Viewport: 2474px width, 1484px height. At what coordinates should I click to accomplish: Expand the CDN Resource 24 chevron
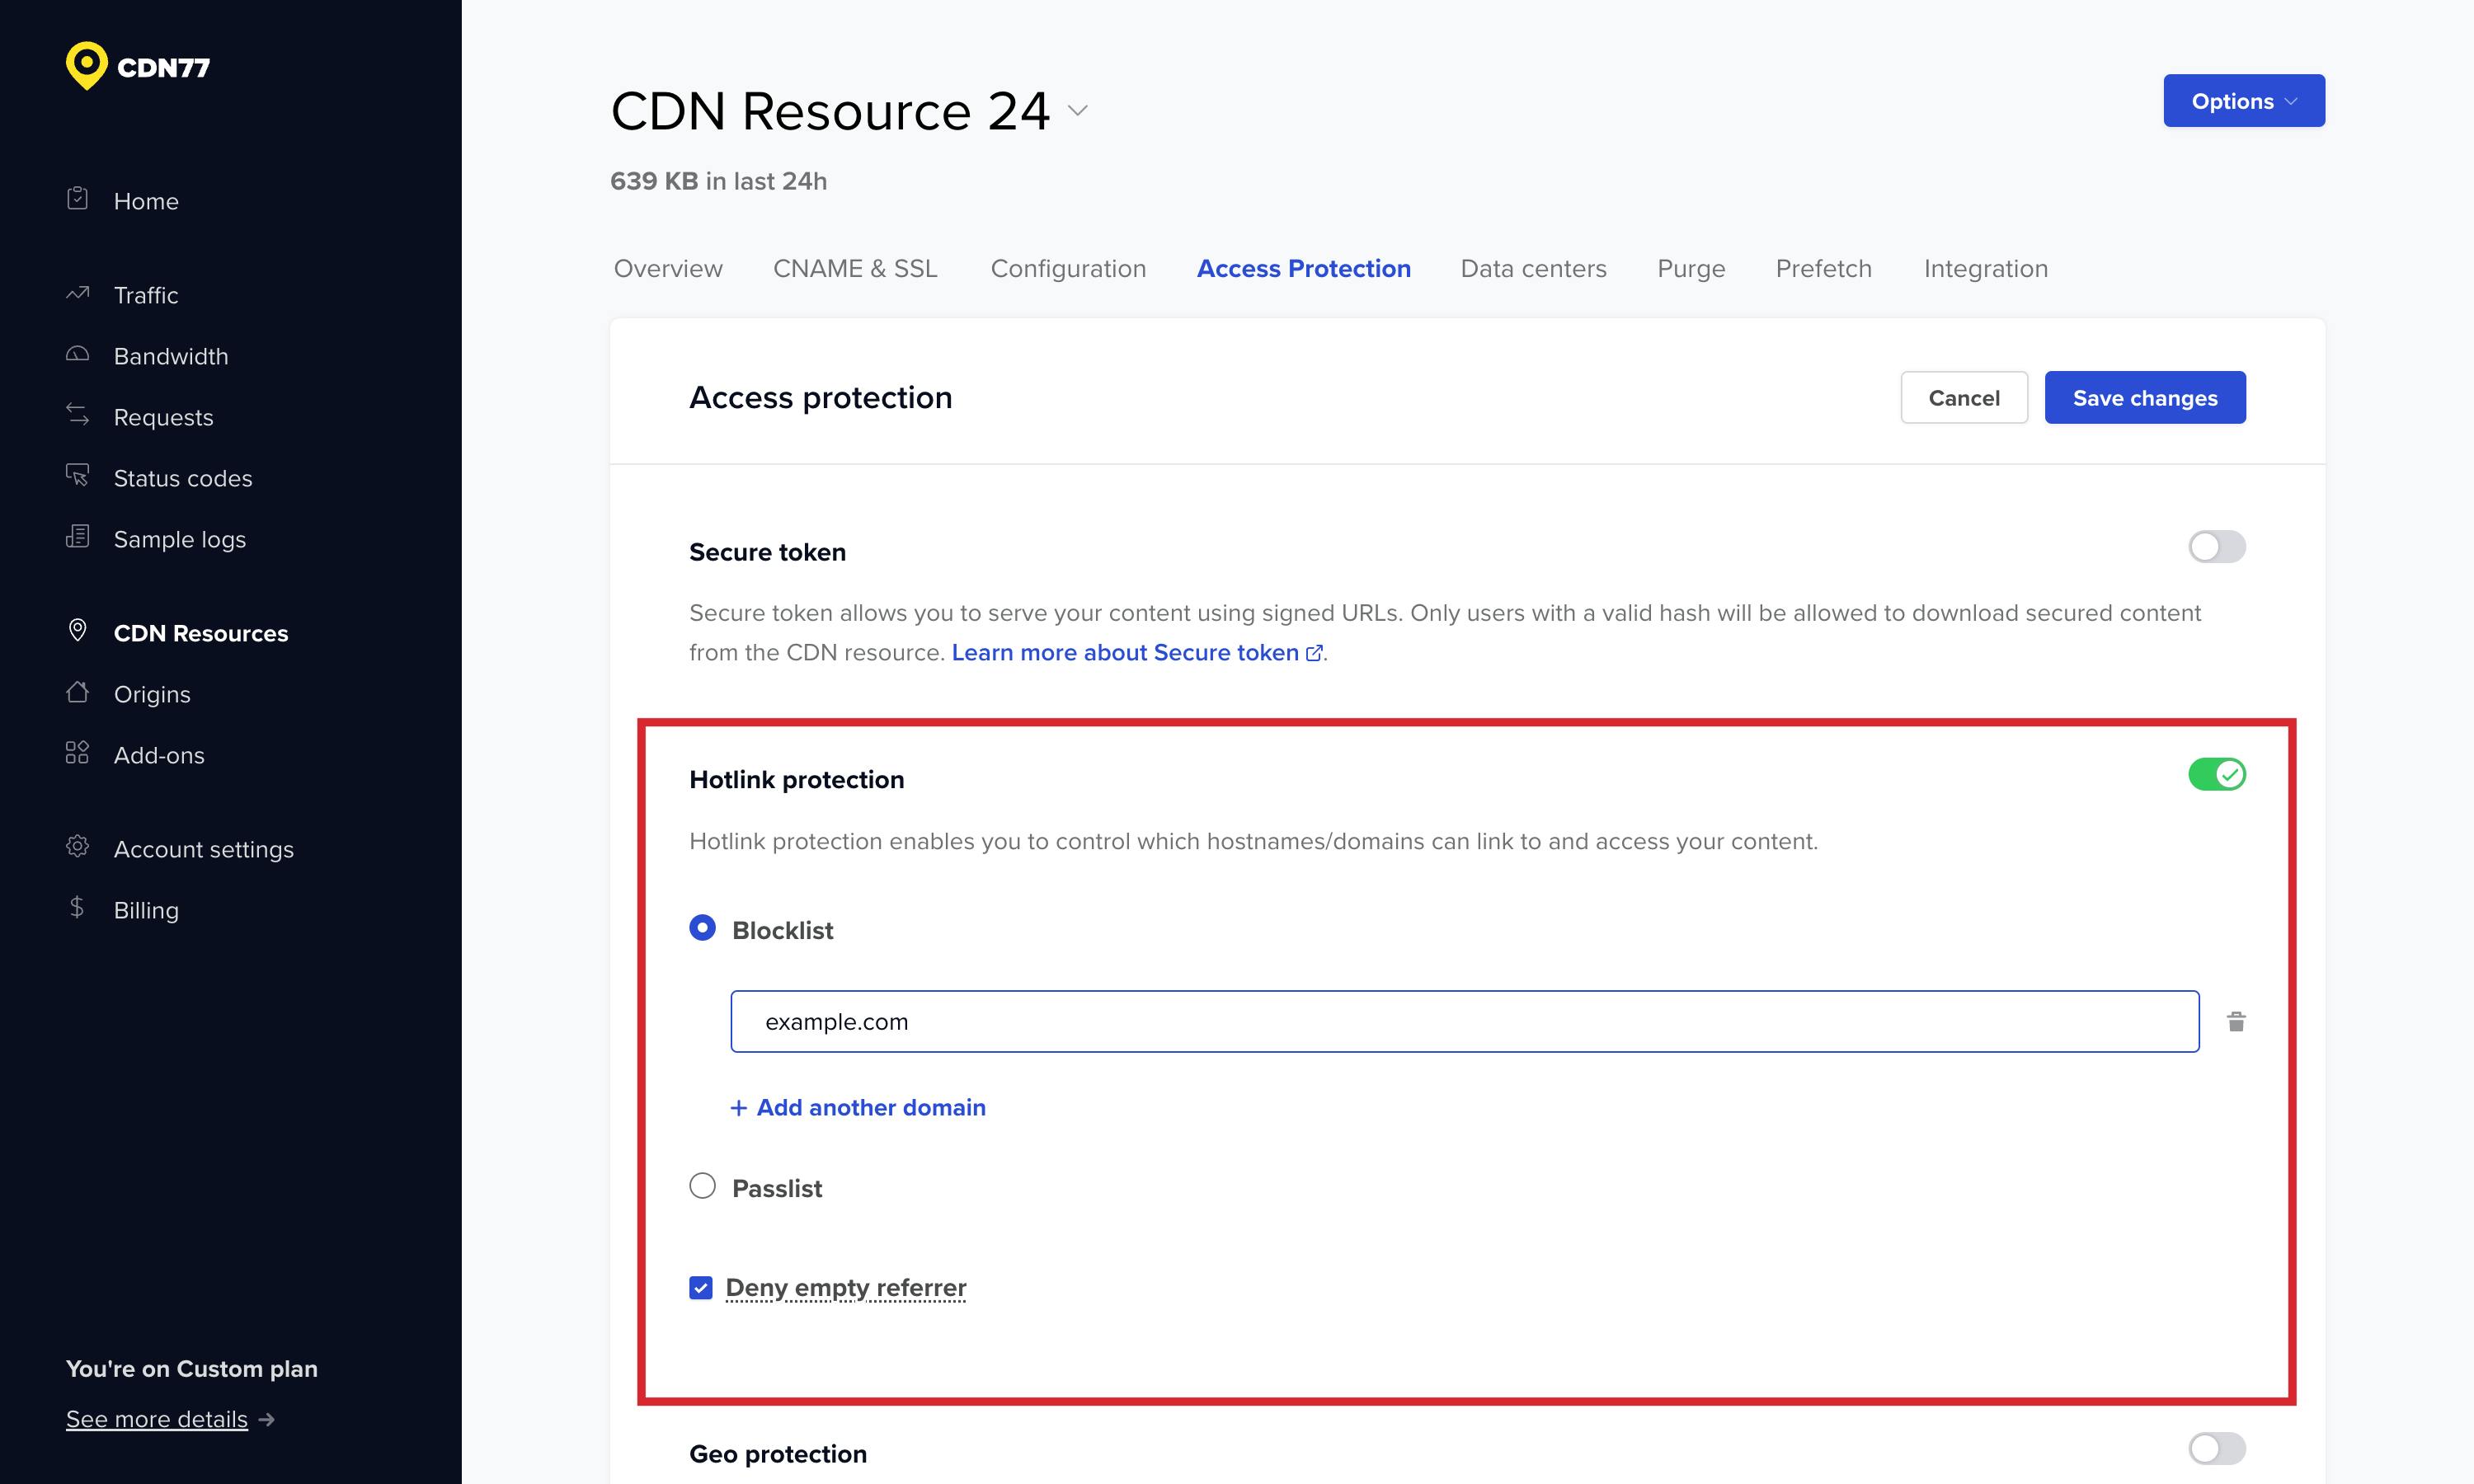1077,111
